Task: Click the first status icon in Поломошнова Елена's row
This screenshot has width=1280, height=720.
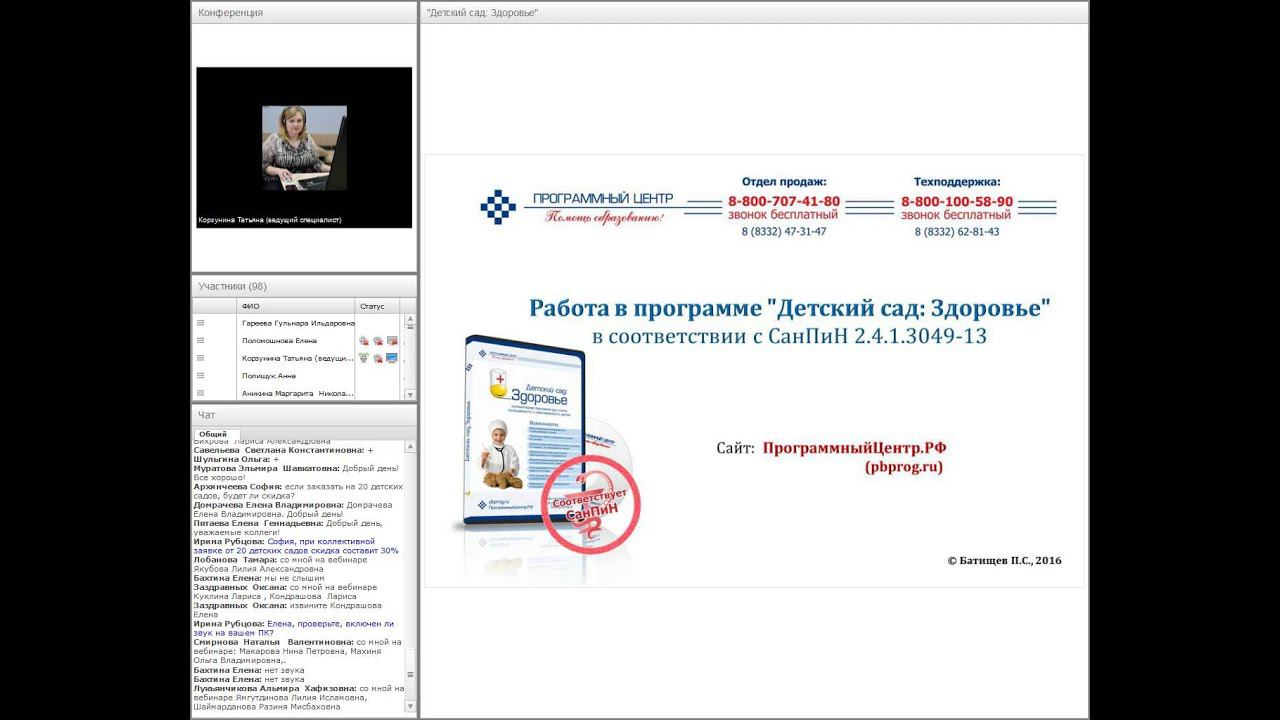Action: [364, 341]
